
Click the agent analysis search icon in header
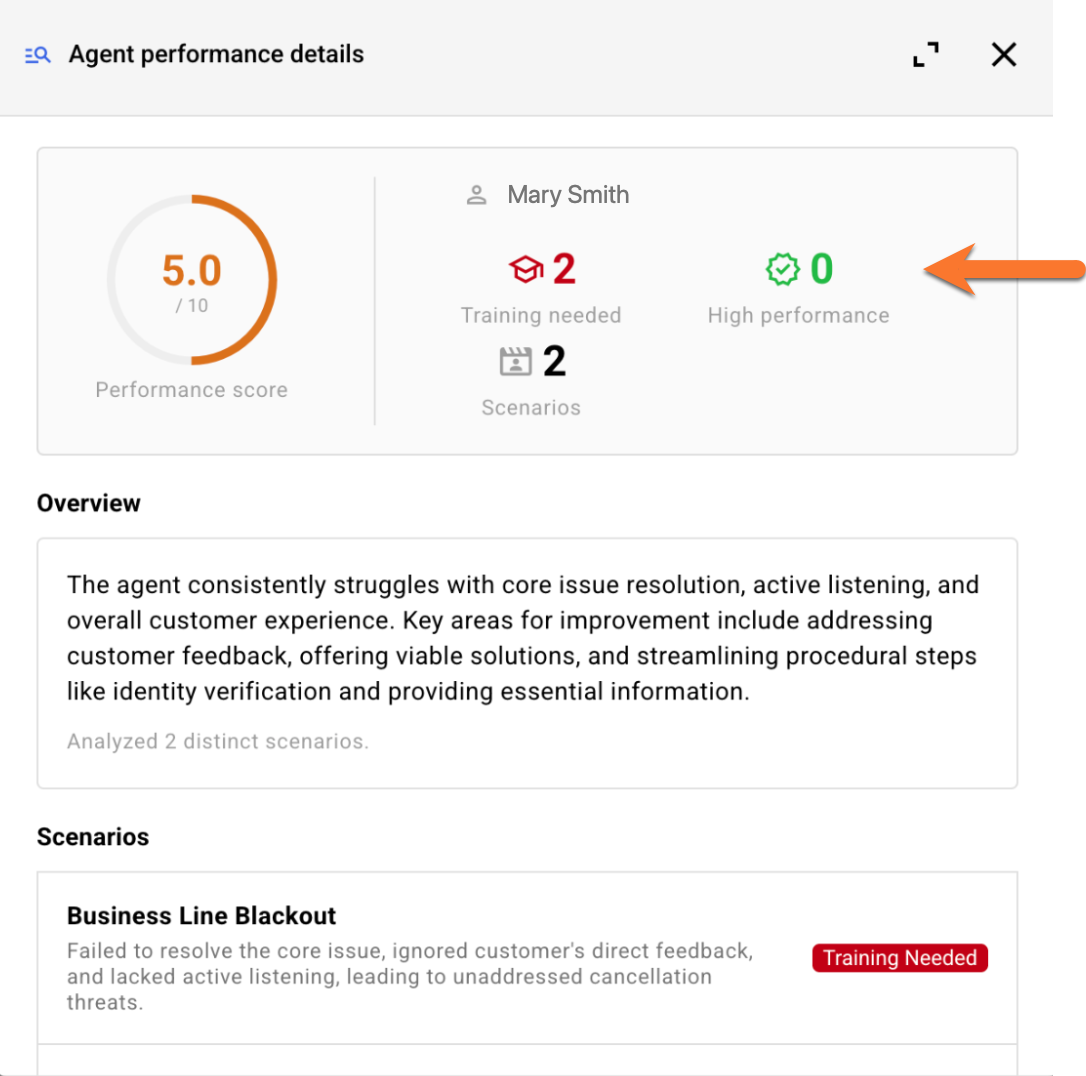(37, 55)
